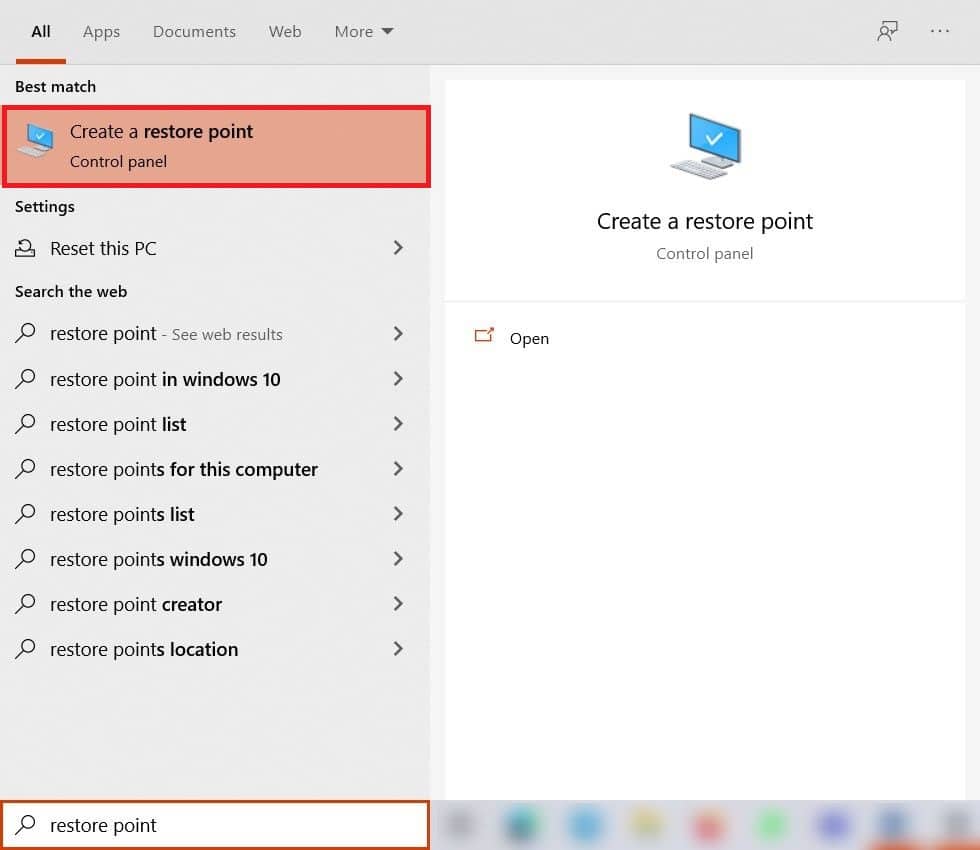Image resolution: width=980 pixels, height=850 pixels.
Task: Click the Create a restore point shield thumbnail
Action: (x=36, y=140)
